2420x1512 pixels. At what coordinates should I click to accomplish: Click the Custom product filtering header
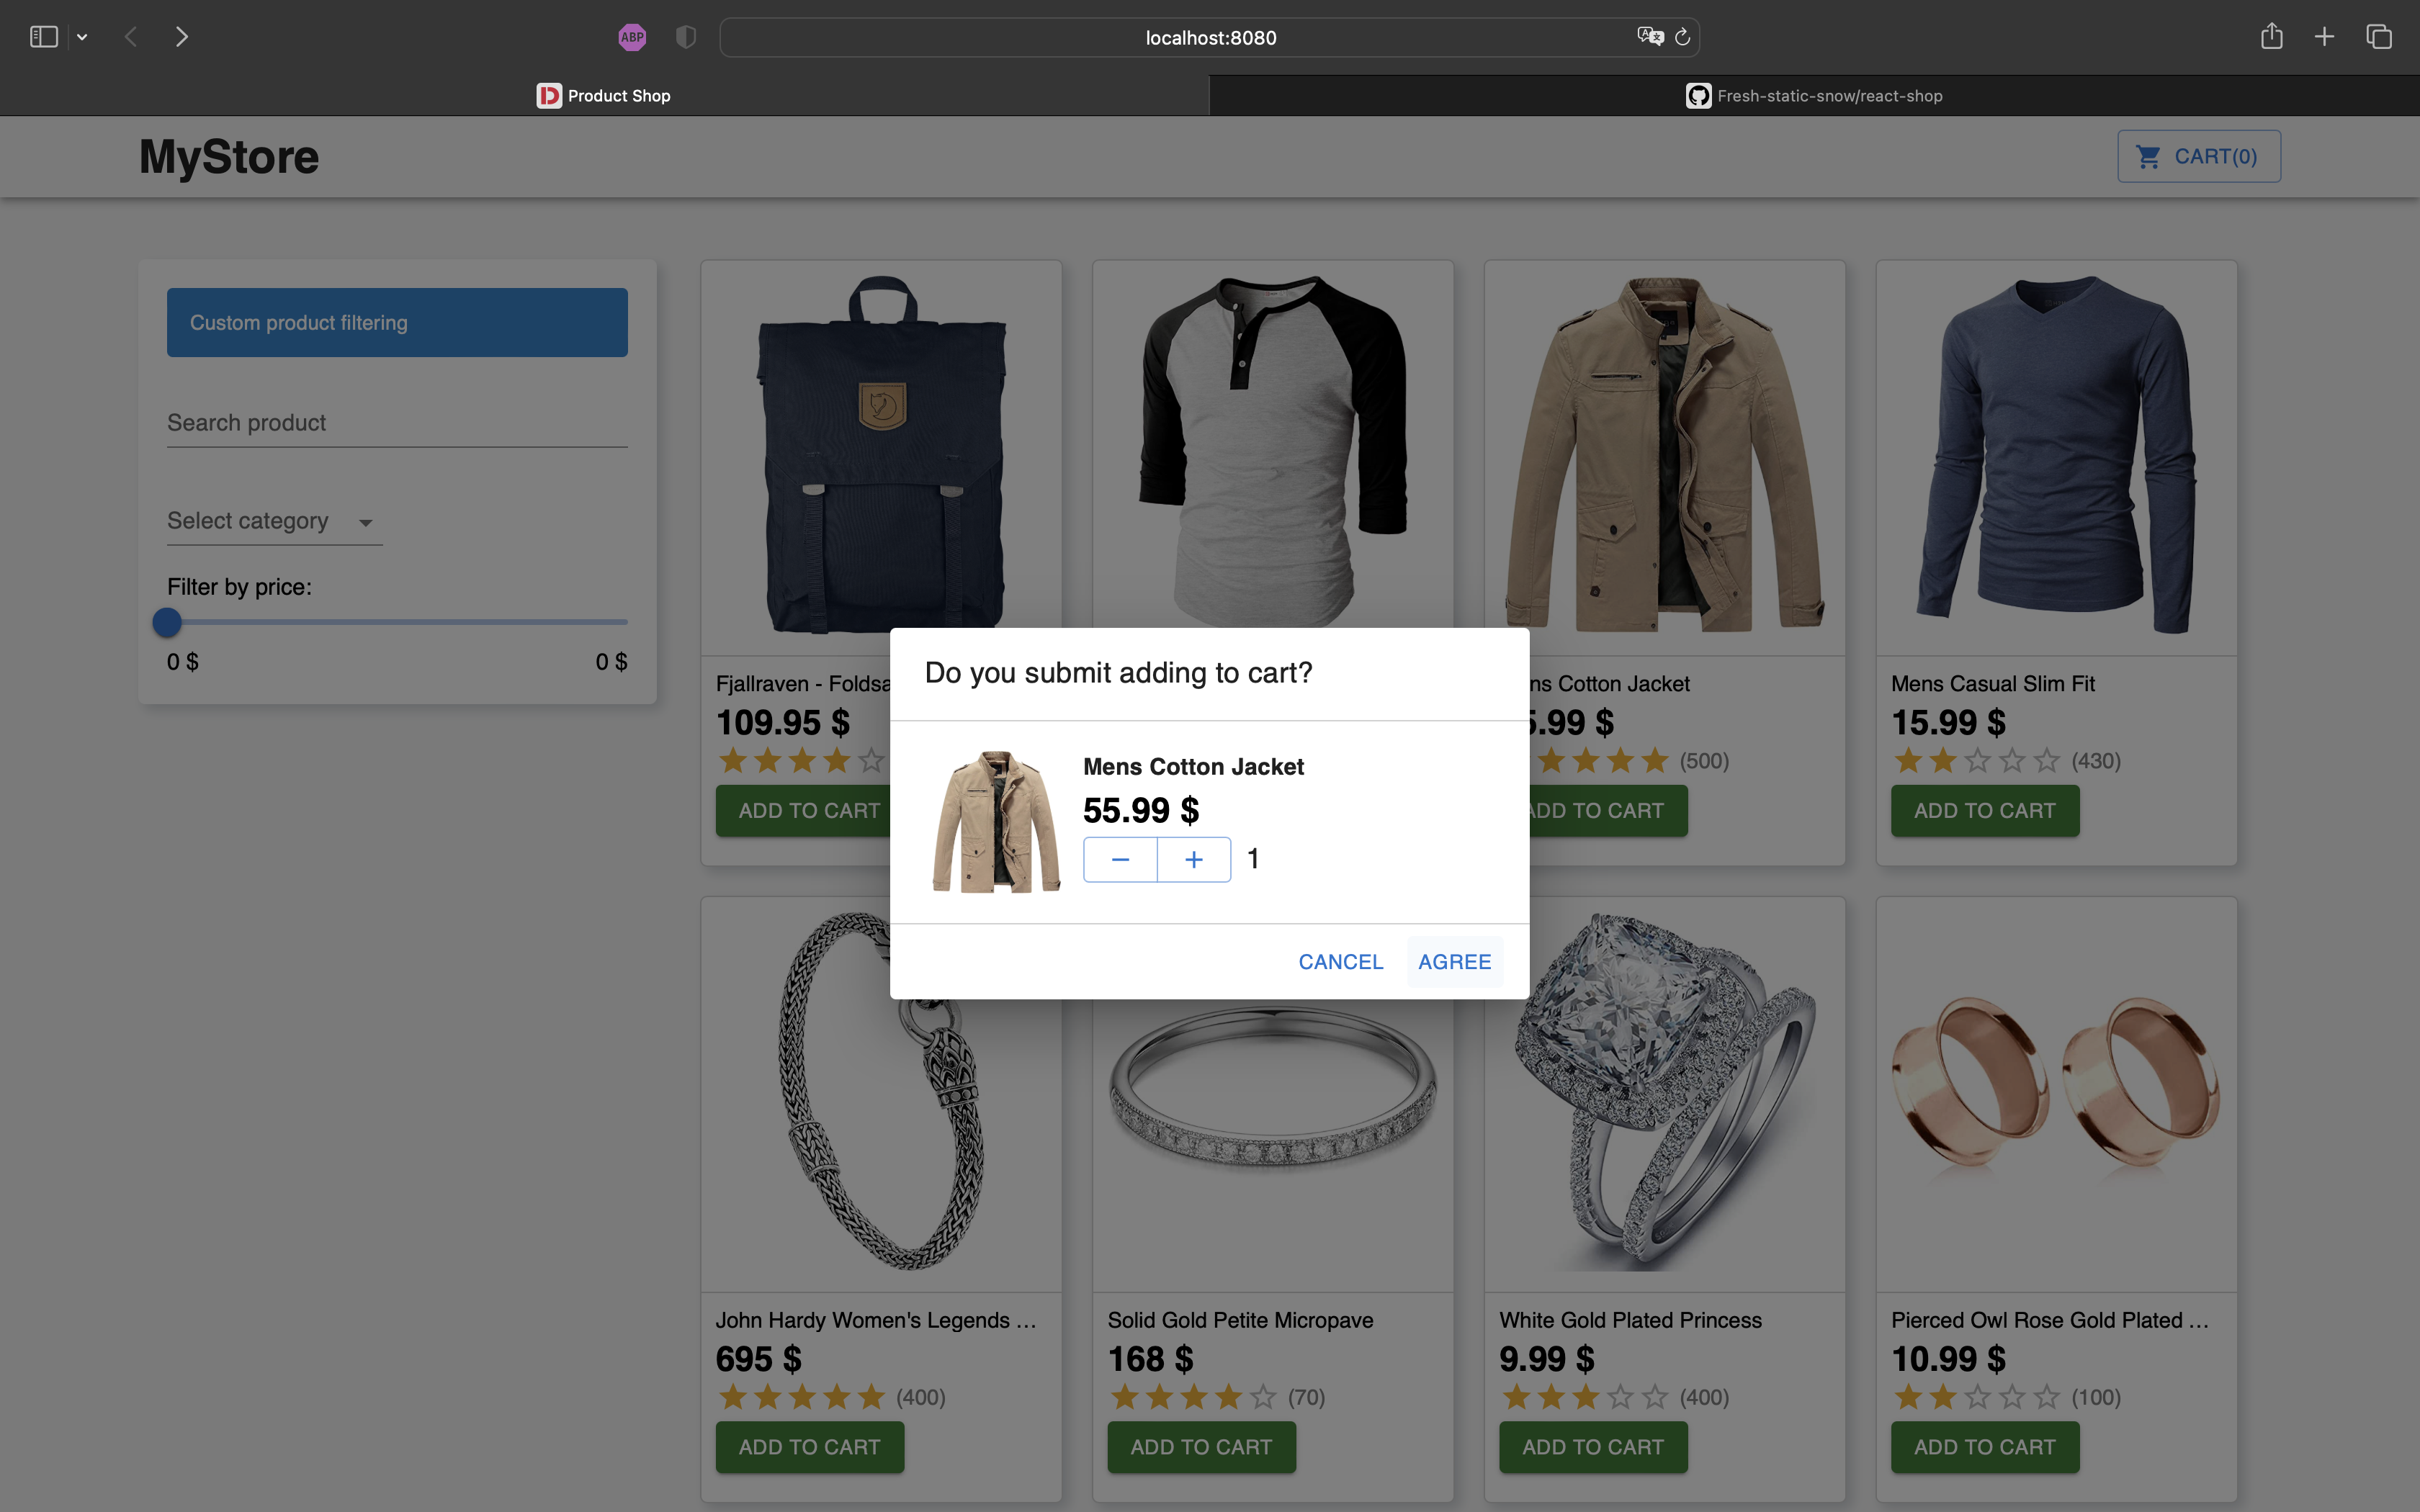point(397,322)
